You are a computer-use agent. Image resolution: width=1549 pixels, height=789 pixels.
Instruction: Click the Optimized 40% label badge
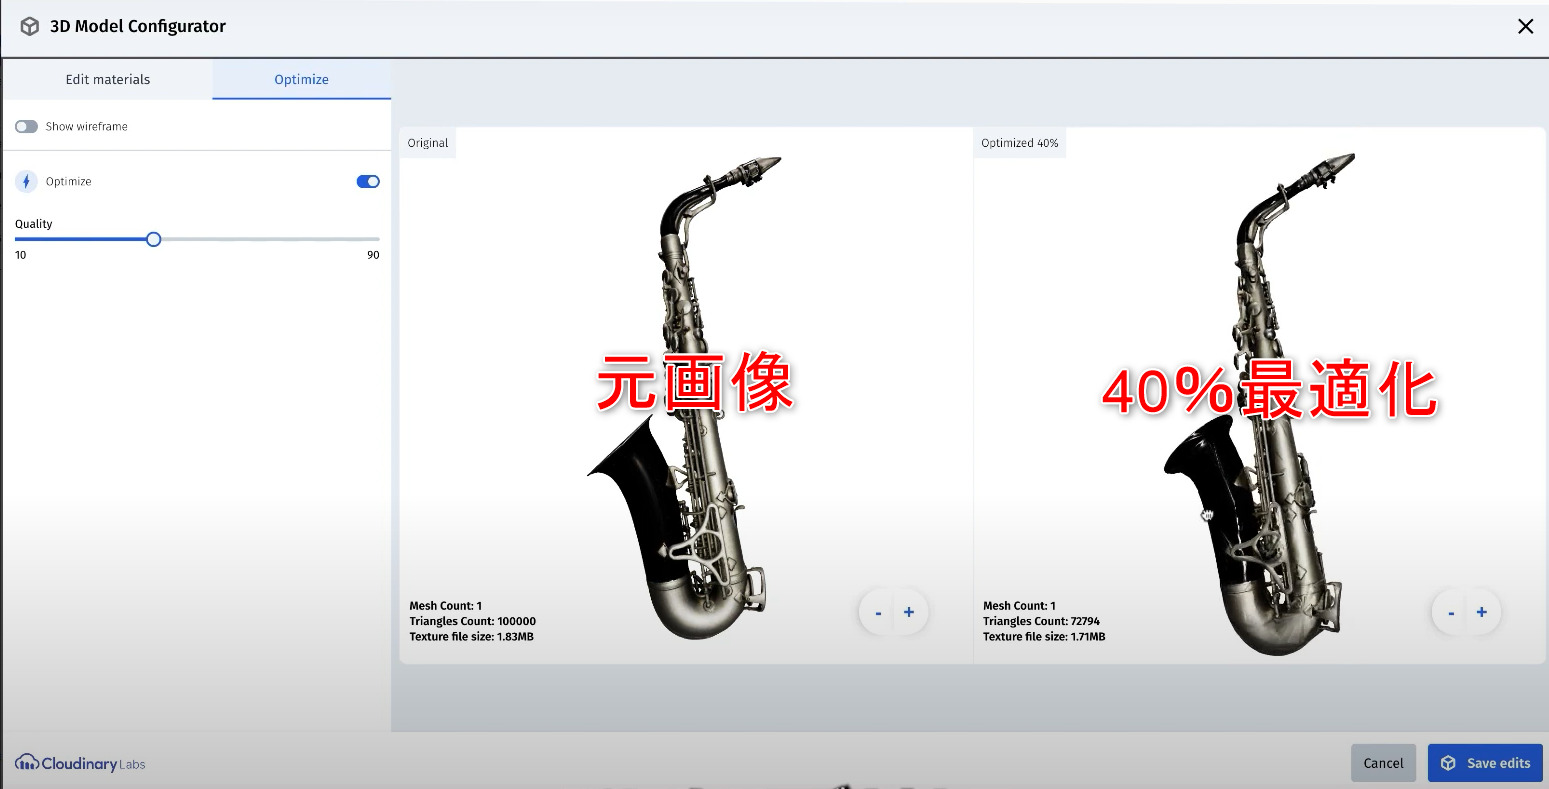[x=1019, y=142]
